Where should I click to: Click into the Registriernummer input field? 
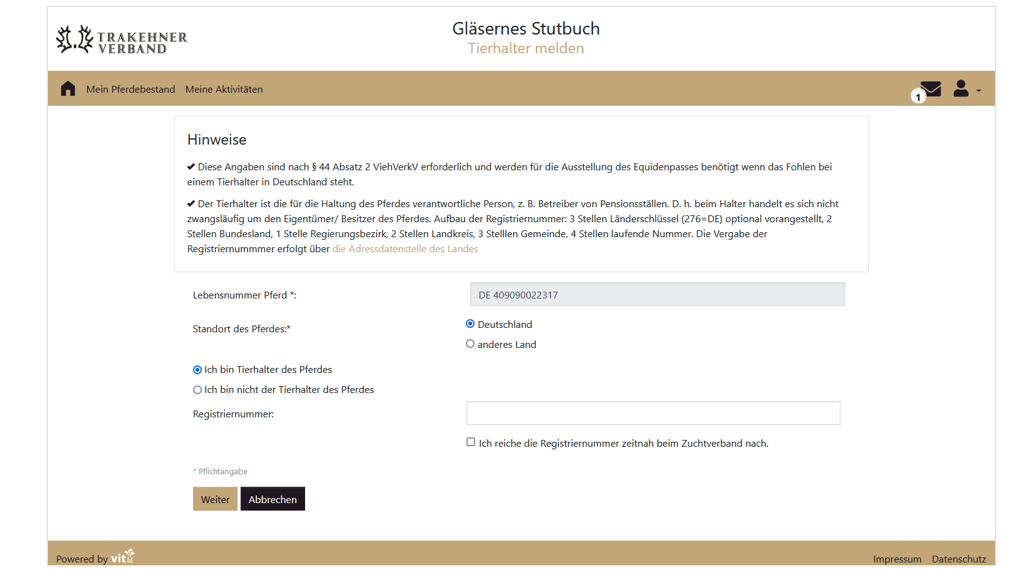[653, 413]
